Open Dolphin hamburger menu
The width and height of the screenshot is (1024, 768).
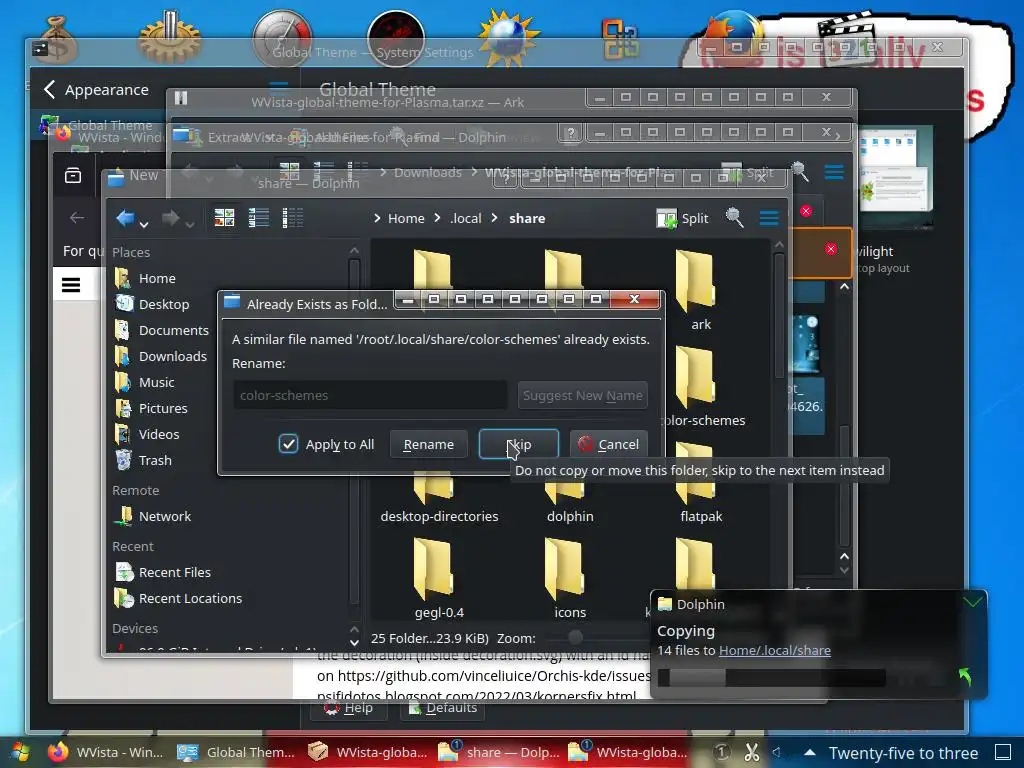(x=769, y=218)
